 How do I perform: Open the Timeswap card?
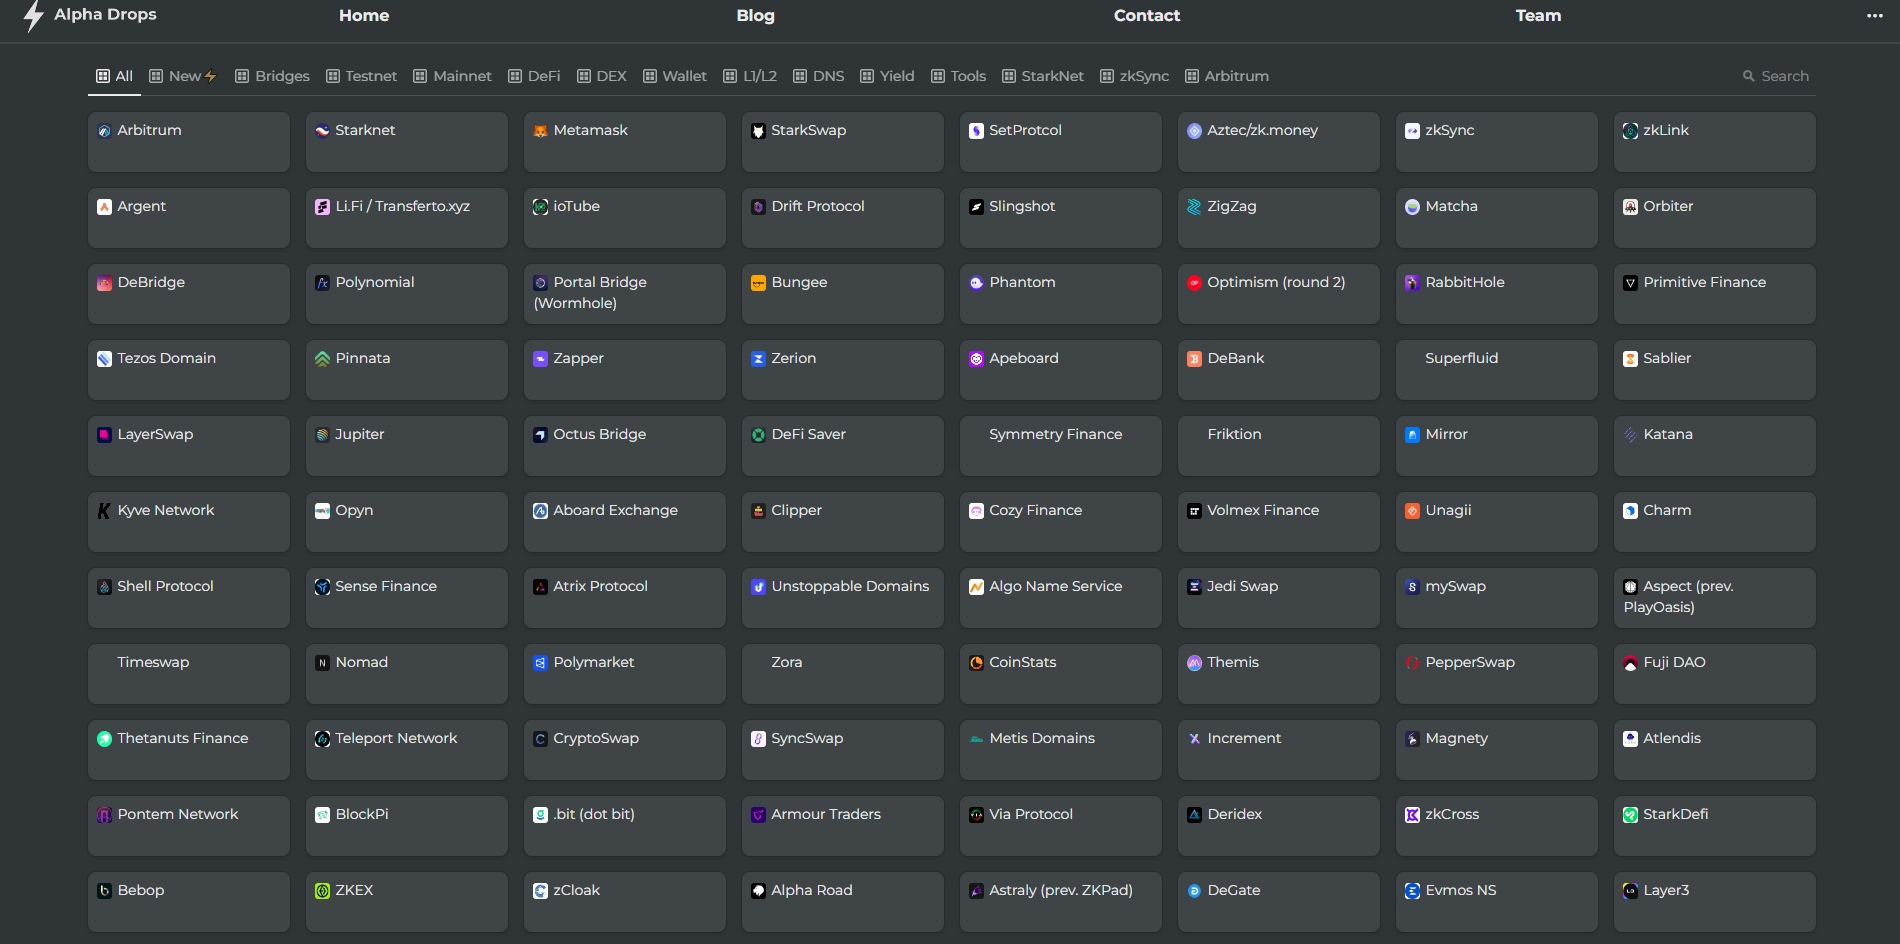(x=188, y=674)
